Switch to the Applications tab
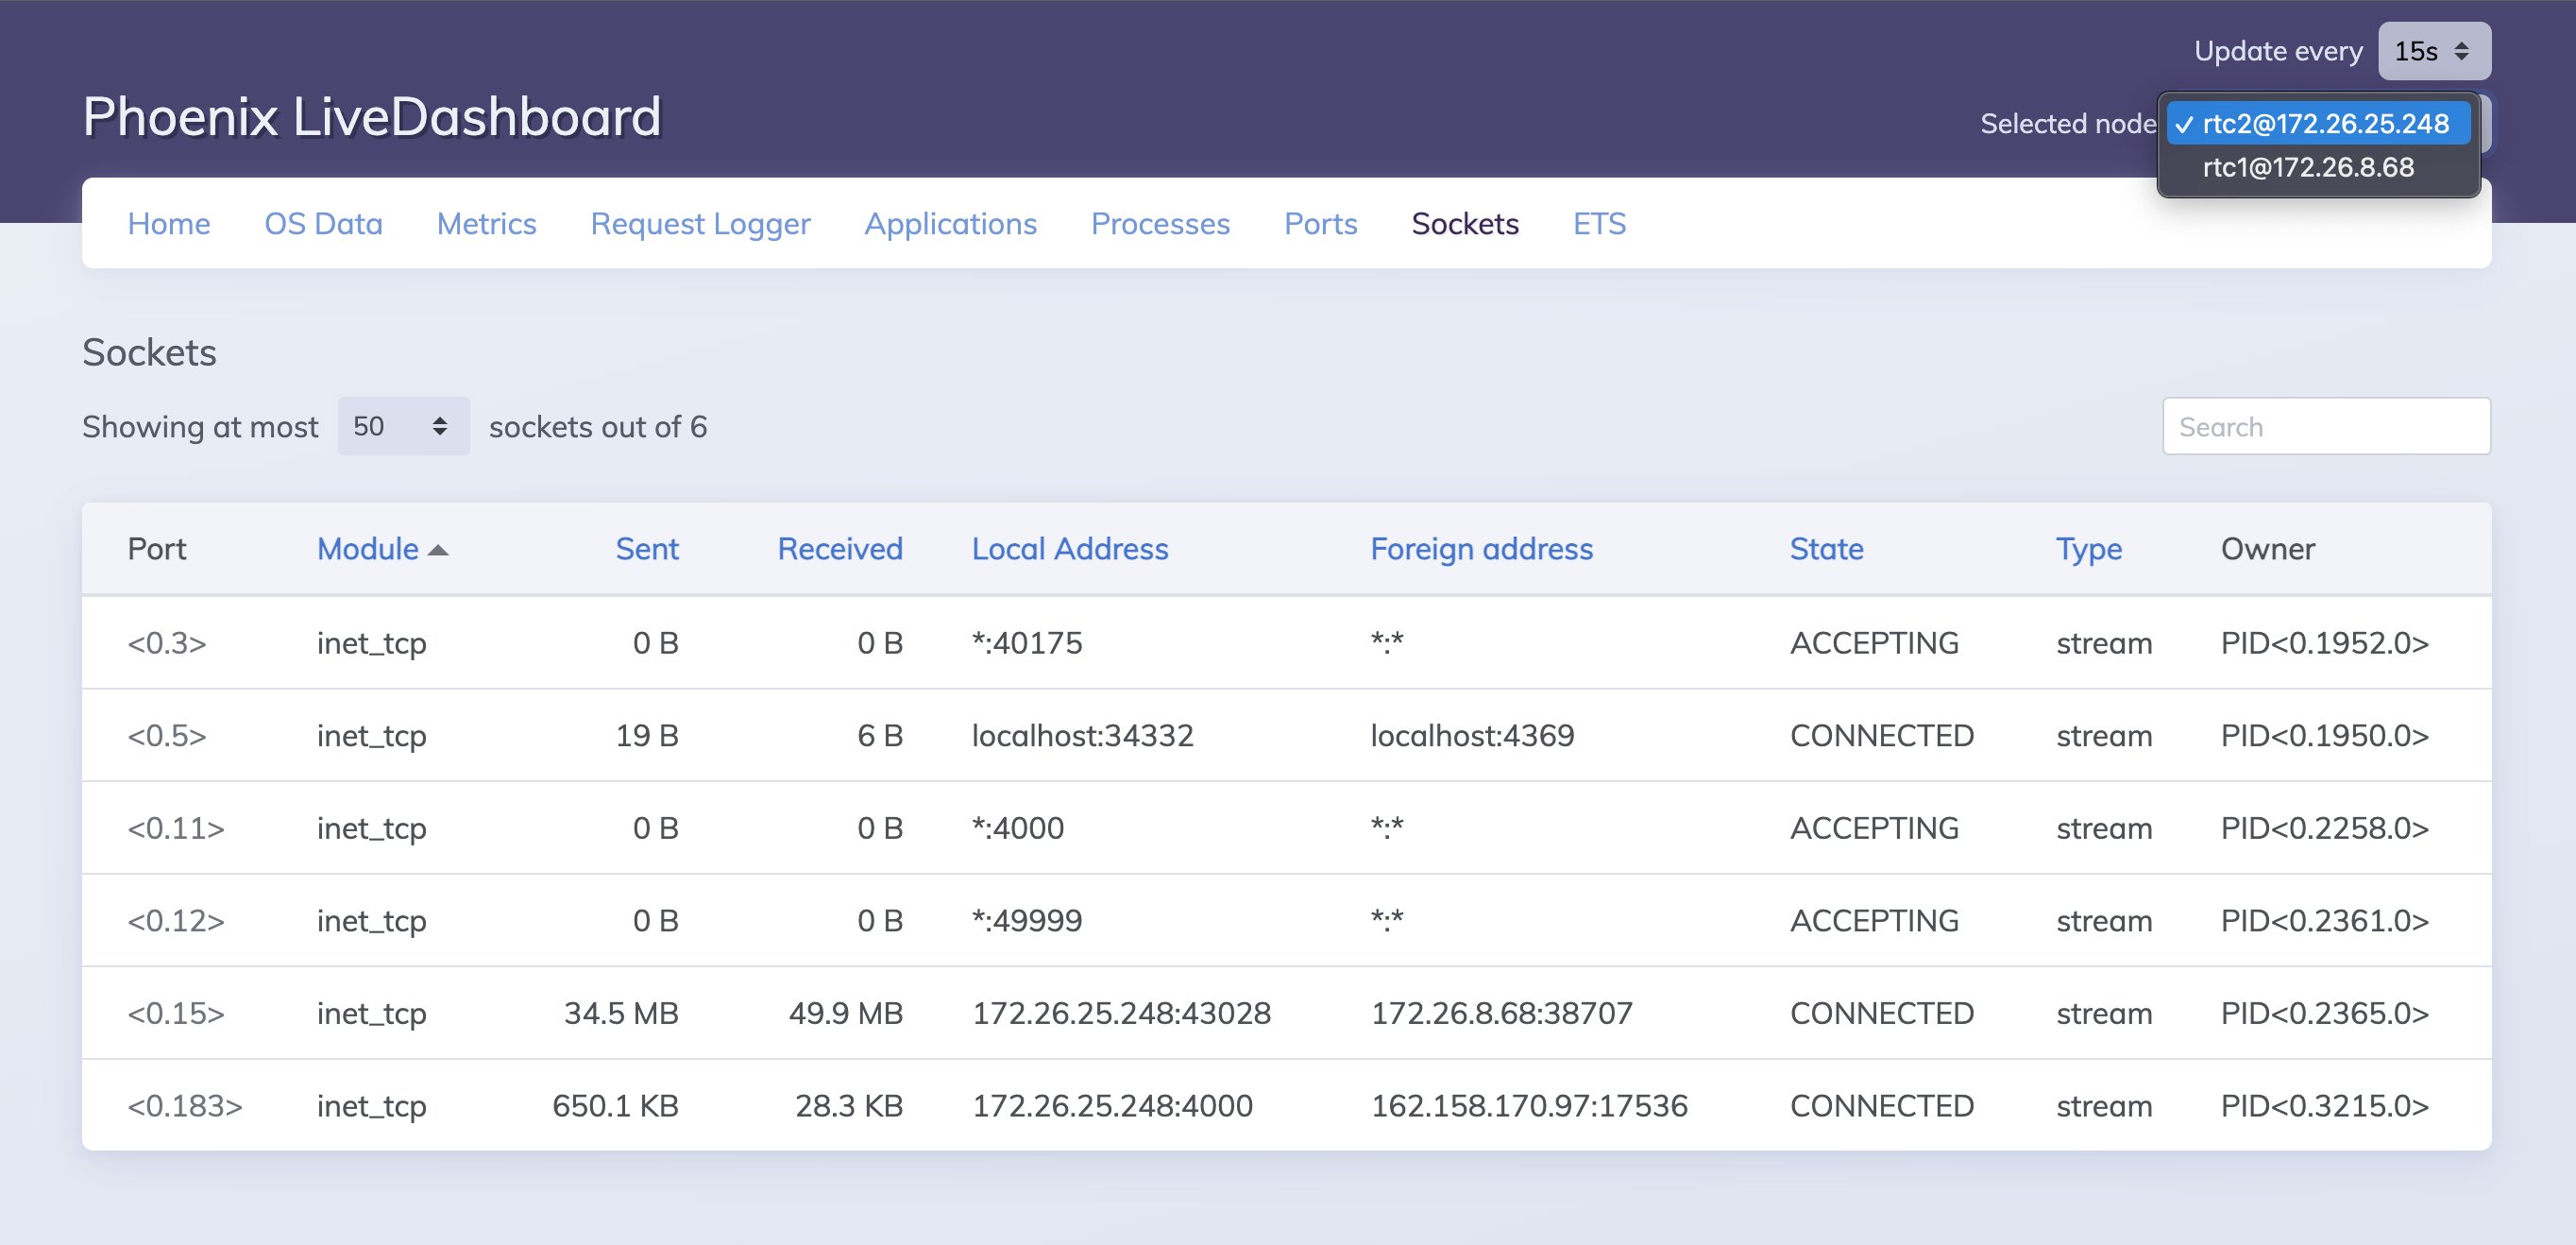The height and width of the screenshot is (1245, 2576). tap(950, 223)
